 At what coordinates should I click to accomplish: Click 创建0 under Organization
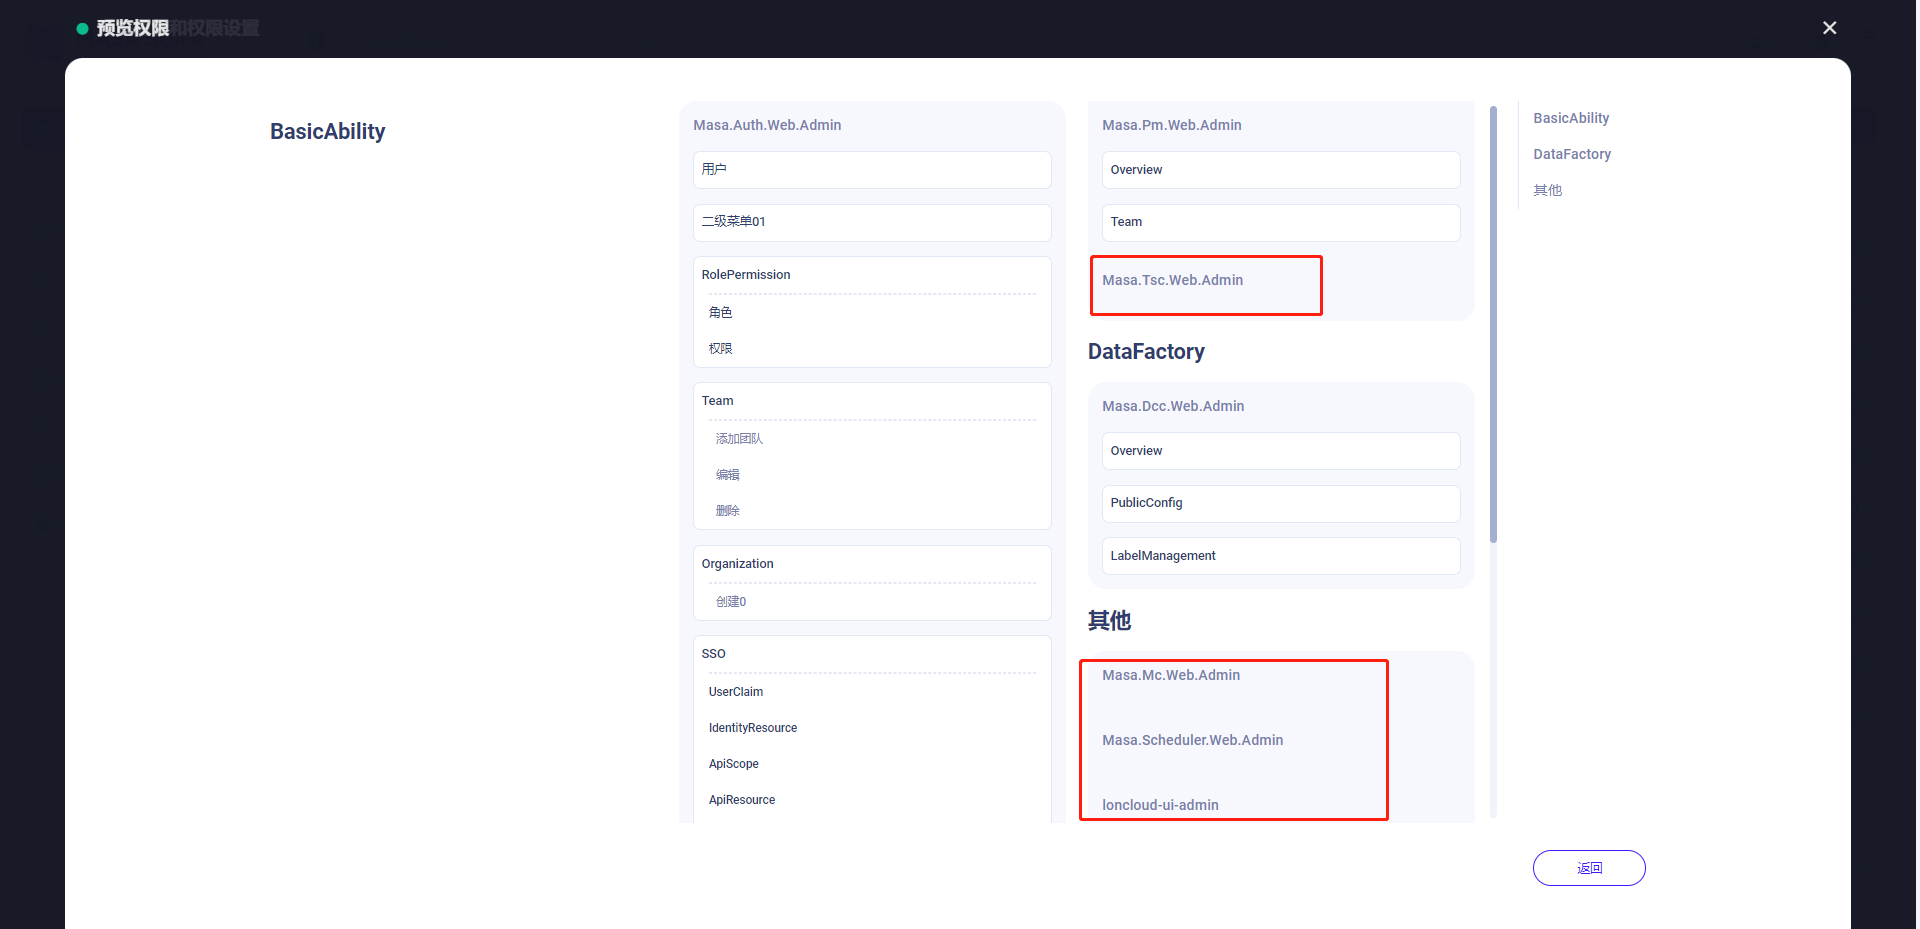point(730,601)
